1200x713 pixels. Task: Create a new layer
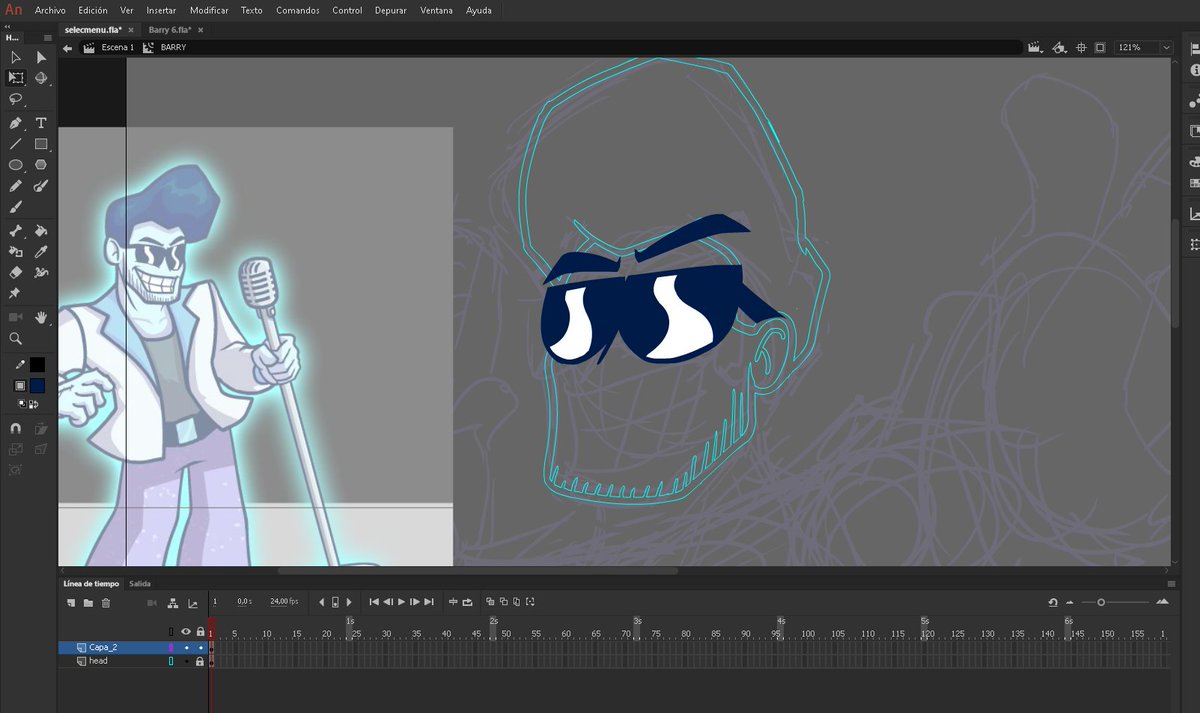tap(71, 602)
